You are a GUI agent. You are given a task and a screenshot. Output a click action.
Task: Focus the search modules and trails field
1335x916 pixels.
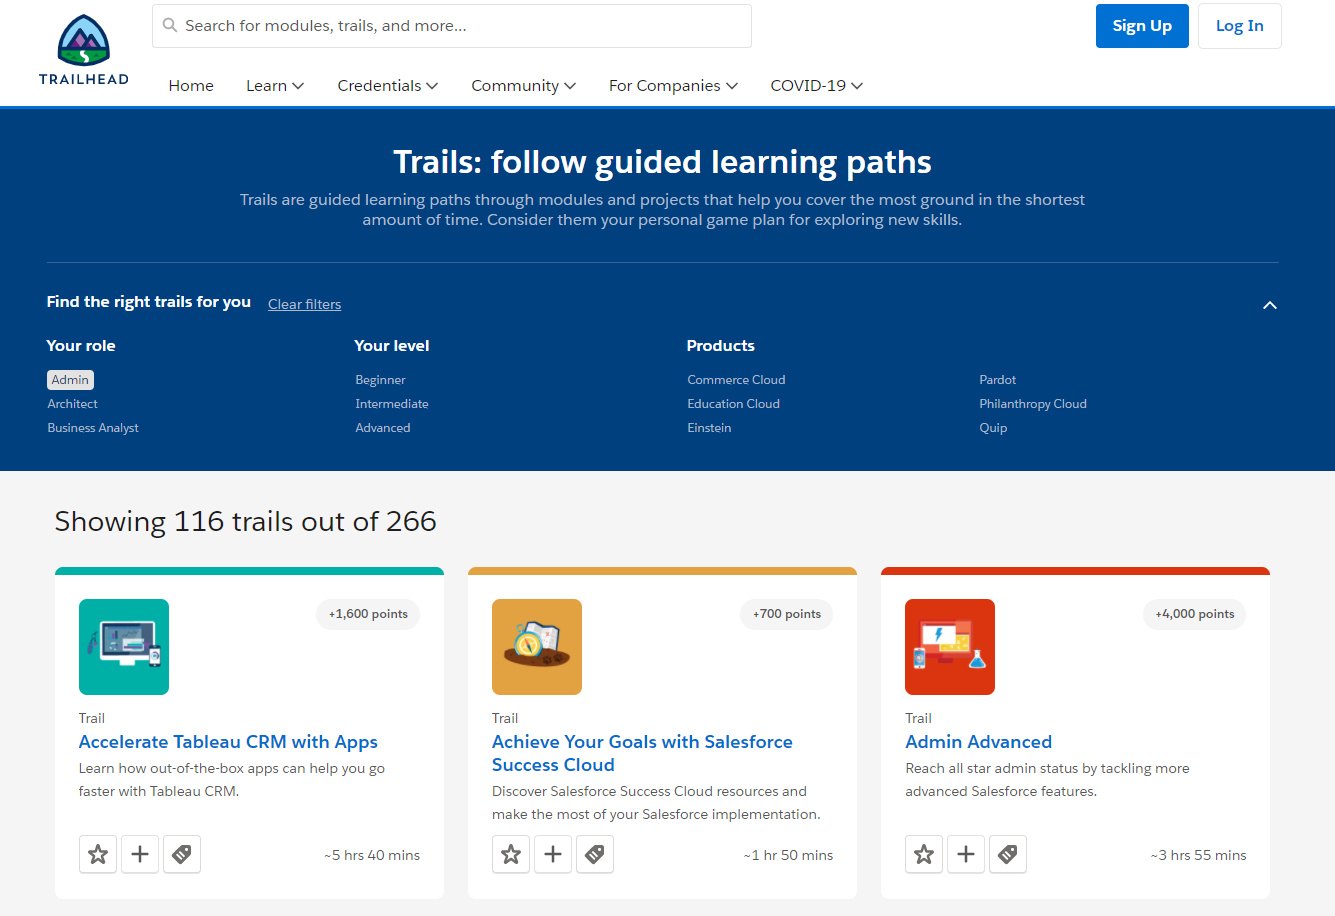(x=452, y=26)
